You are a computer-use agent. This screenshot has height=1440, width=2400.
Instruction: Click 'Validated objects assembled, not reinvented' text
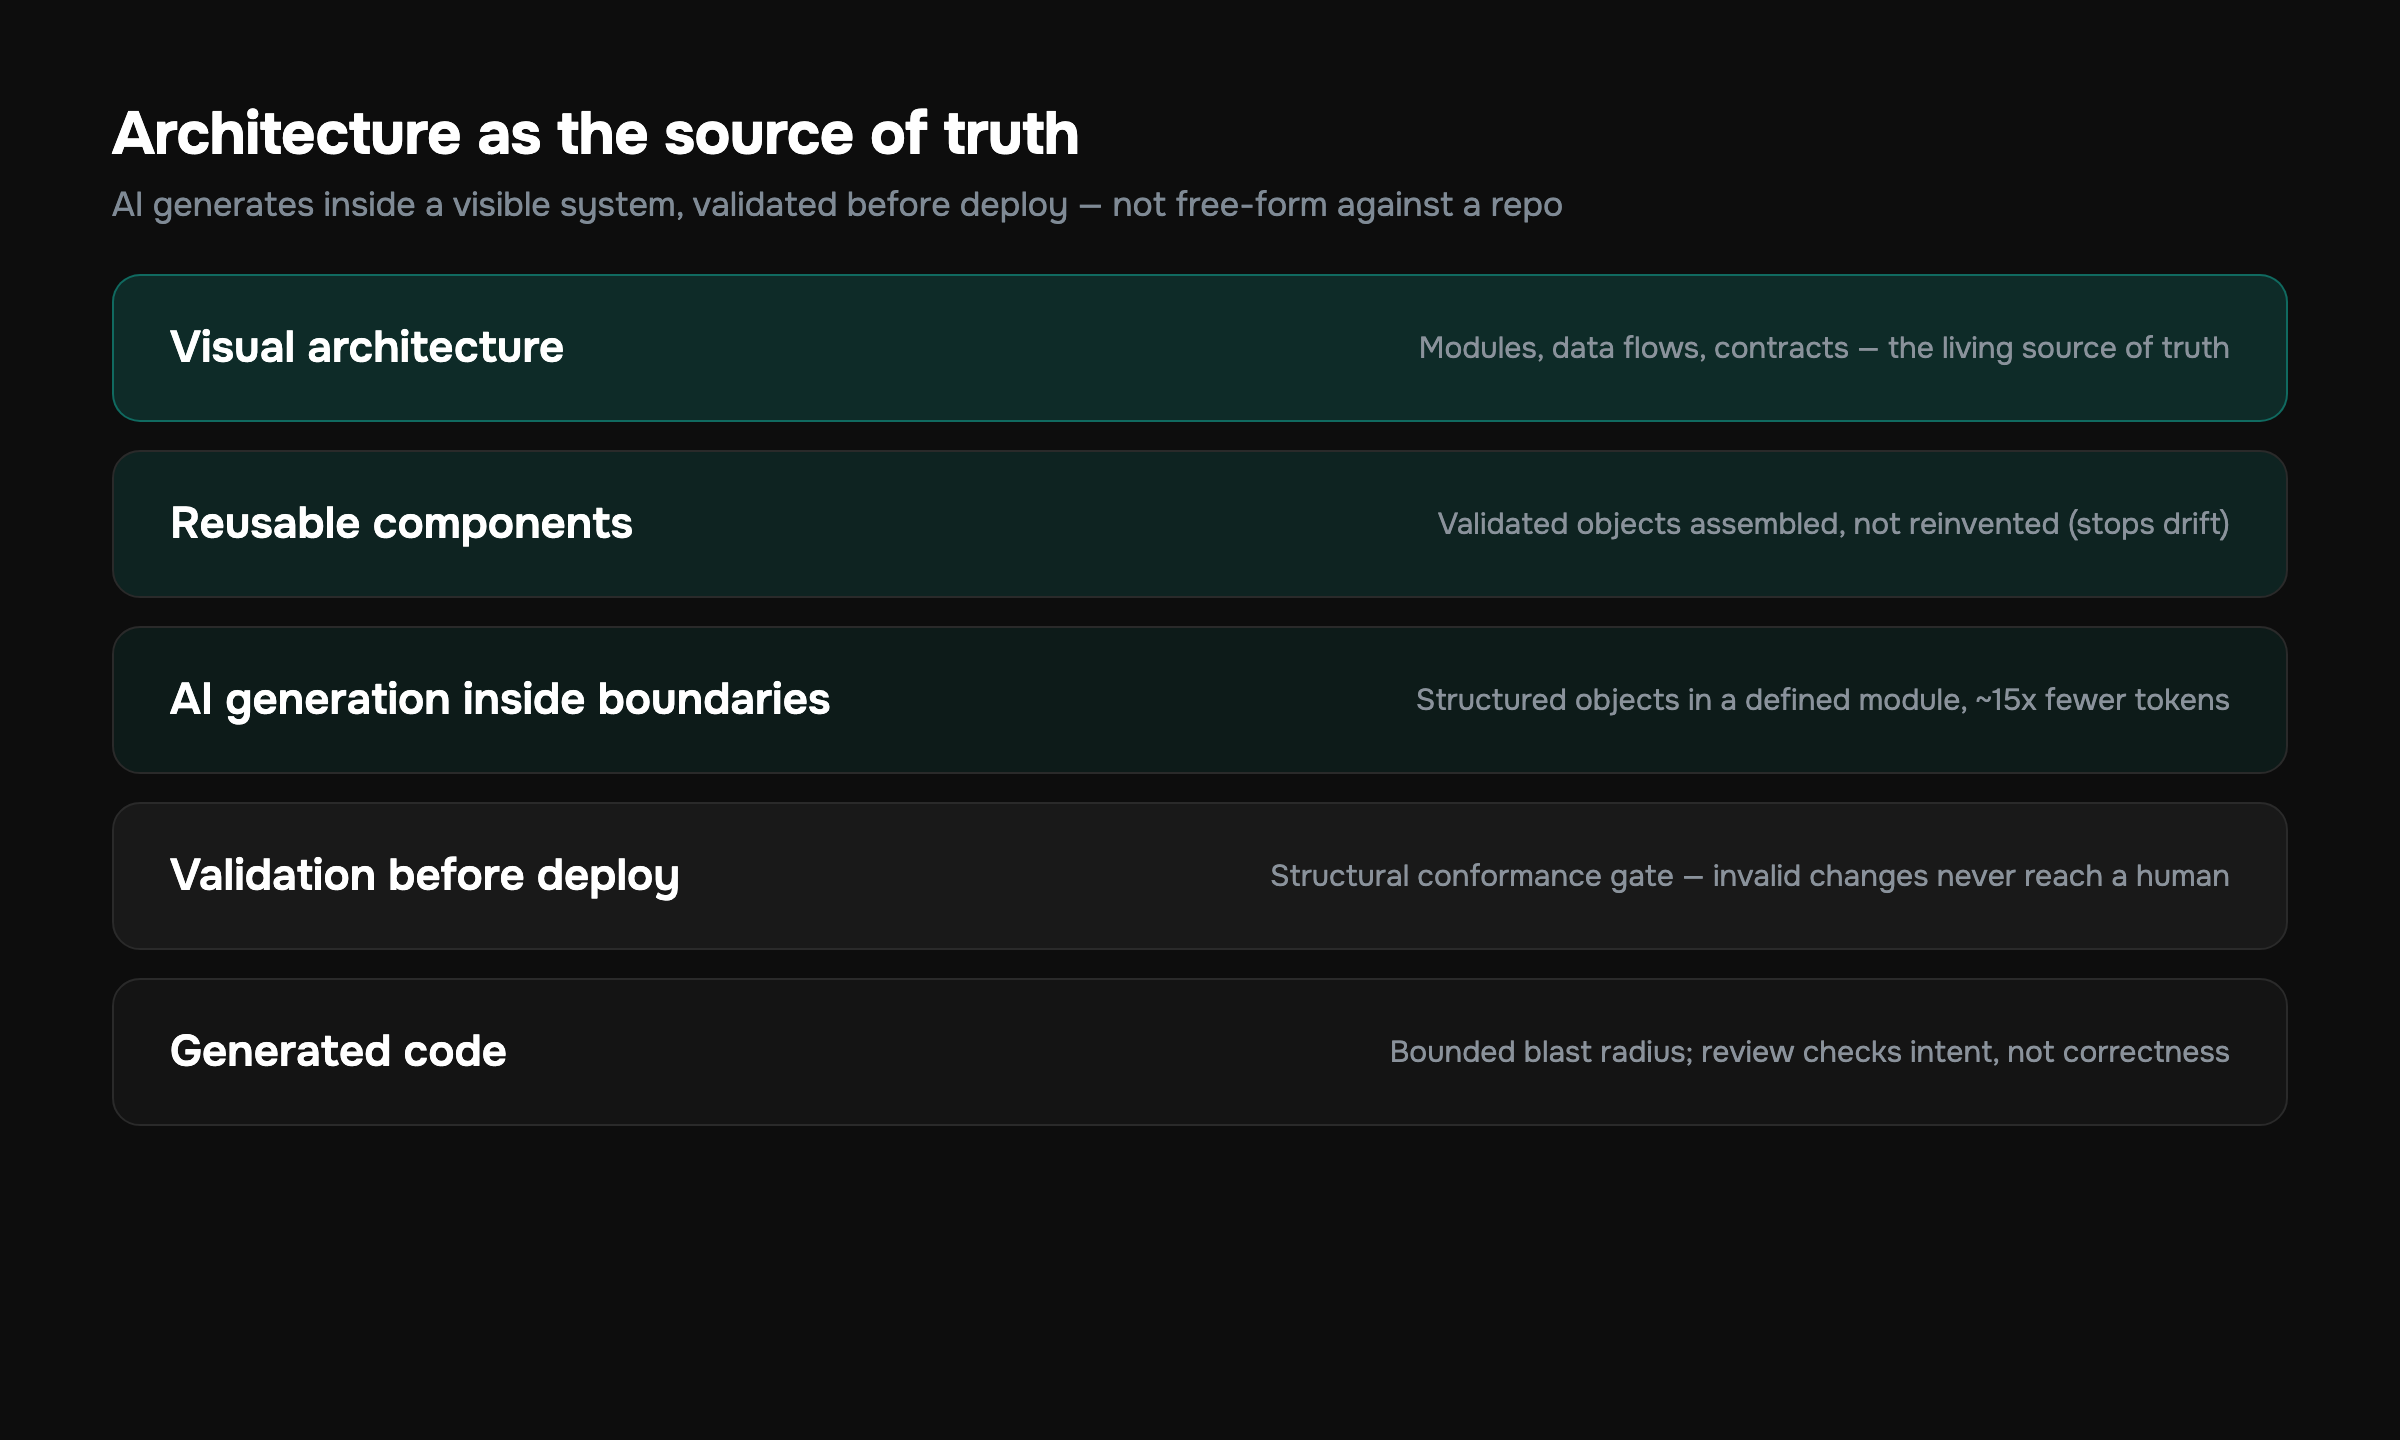point(1833,524)
